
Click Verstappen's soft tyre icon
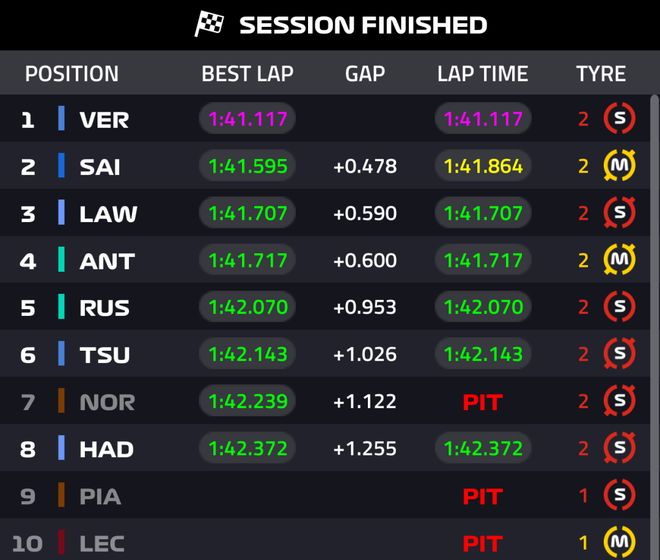click(619, 119)
